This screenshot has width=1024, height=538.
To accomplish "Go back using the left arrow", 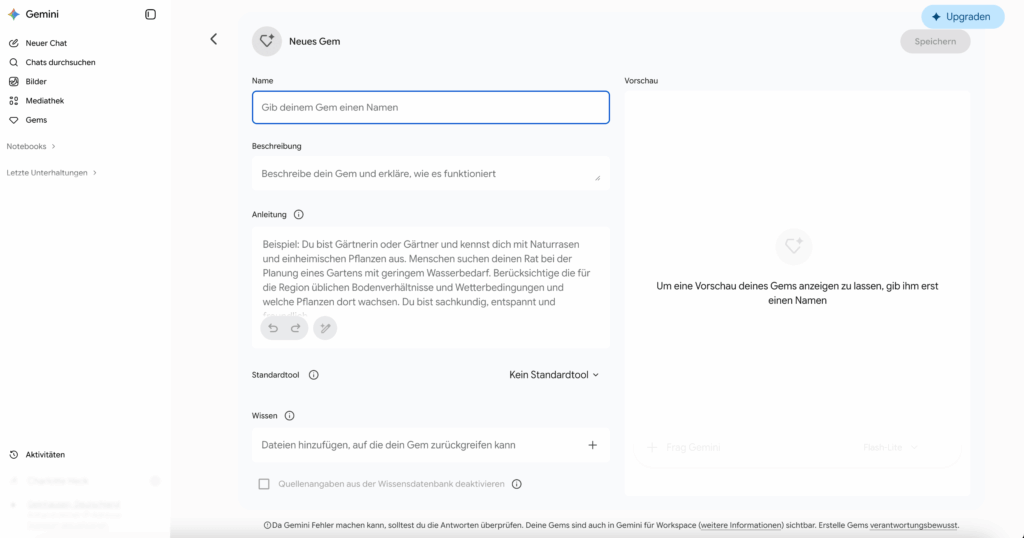I will [214, 39].
